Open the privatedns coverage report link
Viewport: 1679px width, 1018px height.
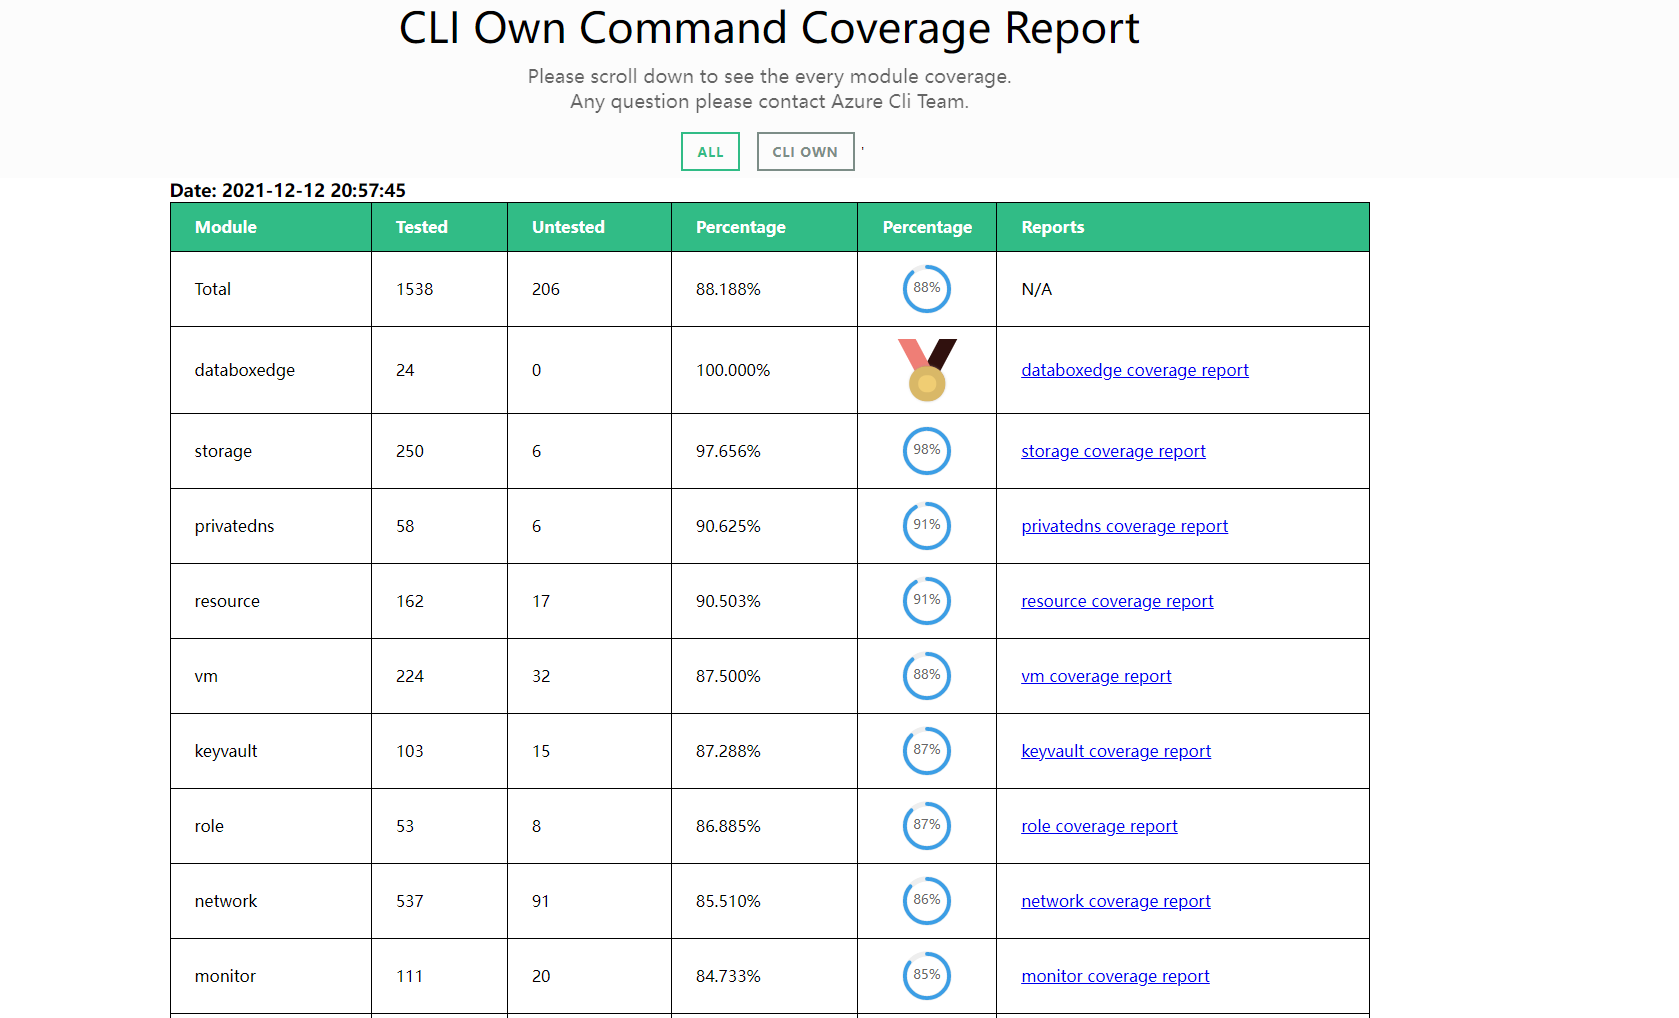click(1124, 526)
